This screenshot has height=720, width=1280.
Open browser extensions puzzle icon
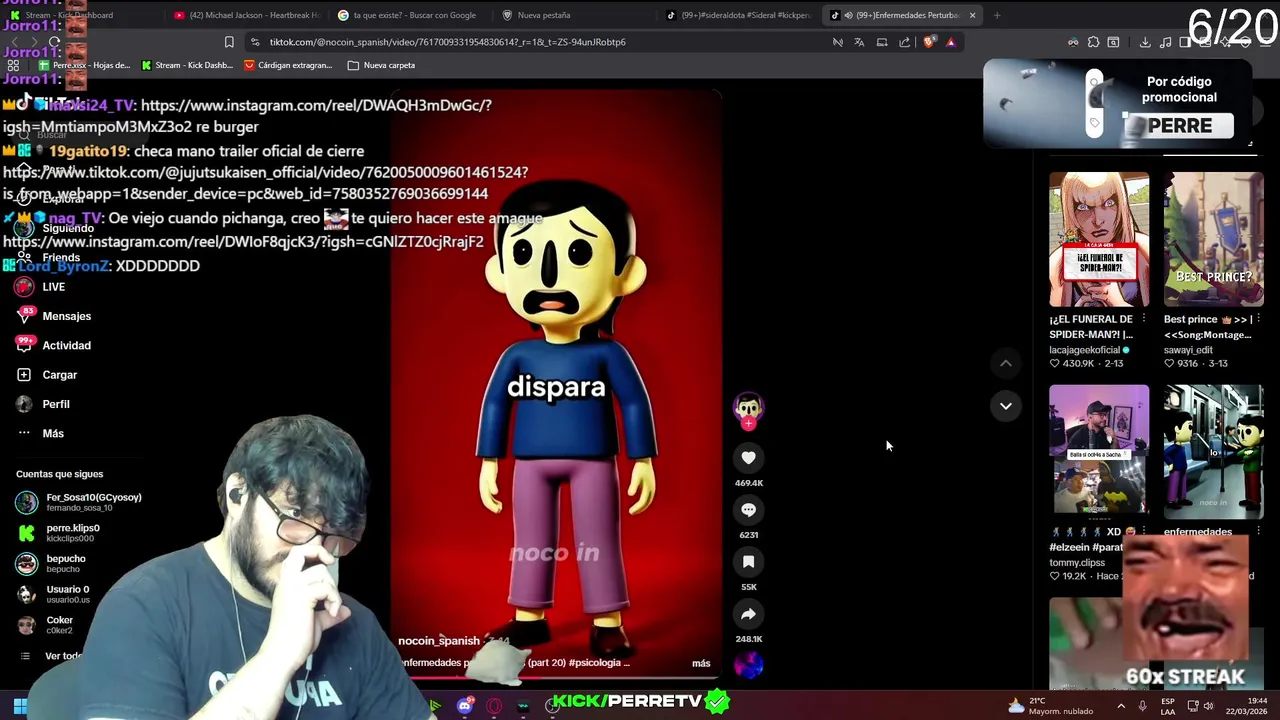[x=1093, y=42]
